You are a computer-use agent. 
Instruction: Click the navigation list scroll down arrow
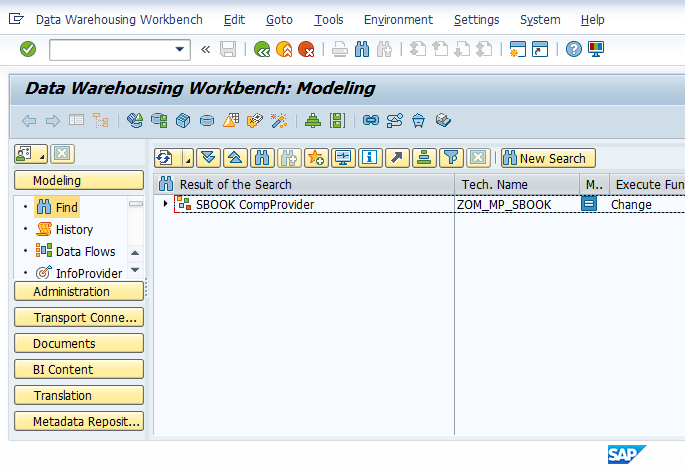[x=135, y=270]
